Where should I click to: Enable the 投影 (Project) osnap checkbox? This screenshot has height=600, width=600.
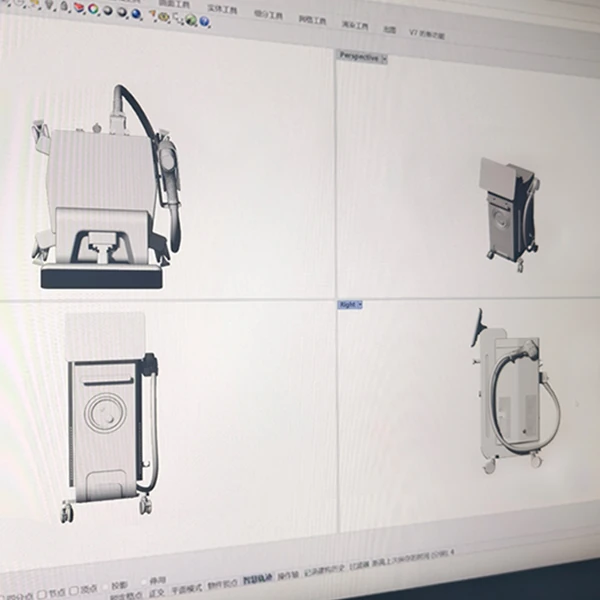pyautogui.click(x=112, y=585)
